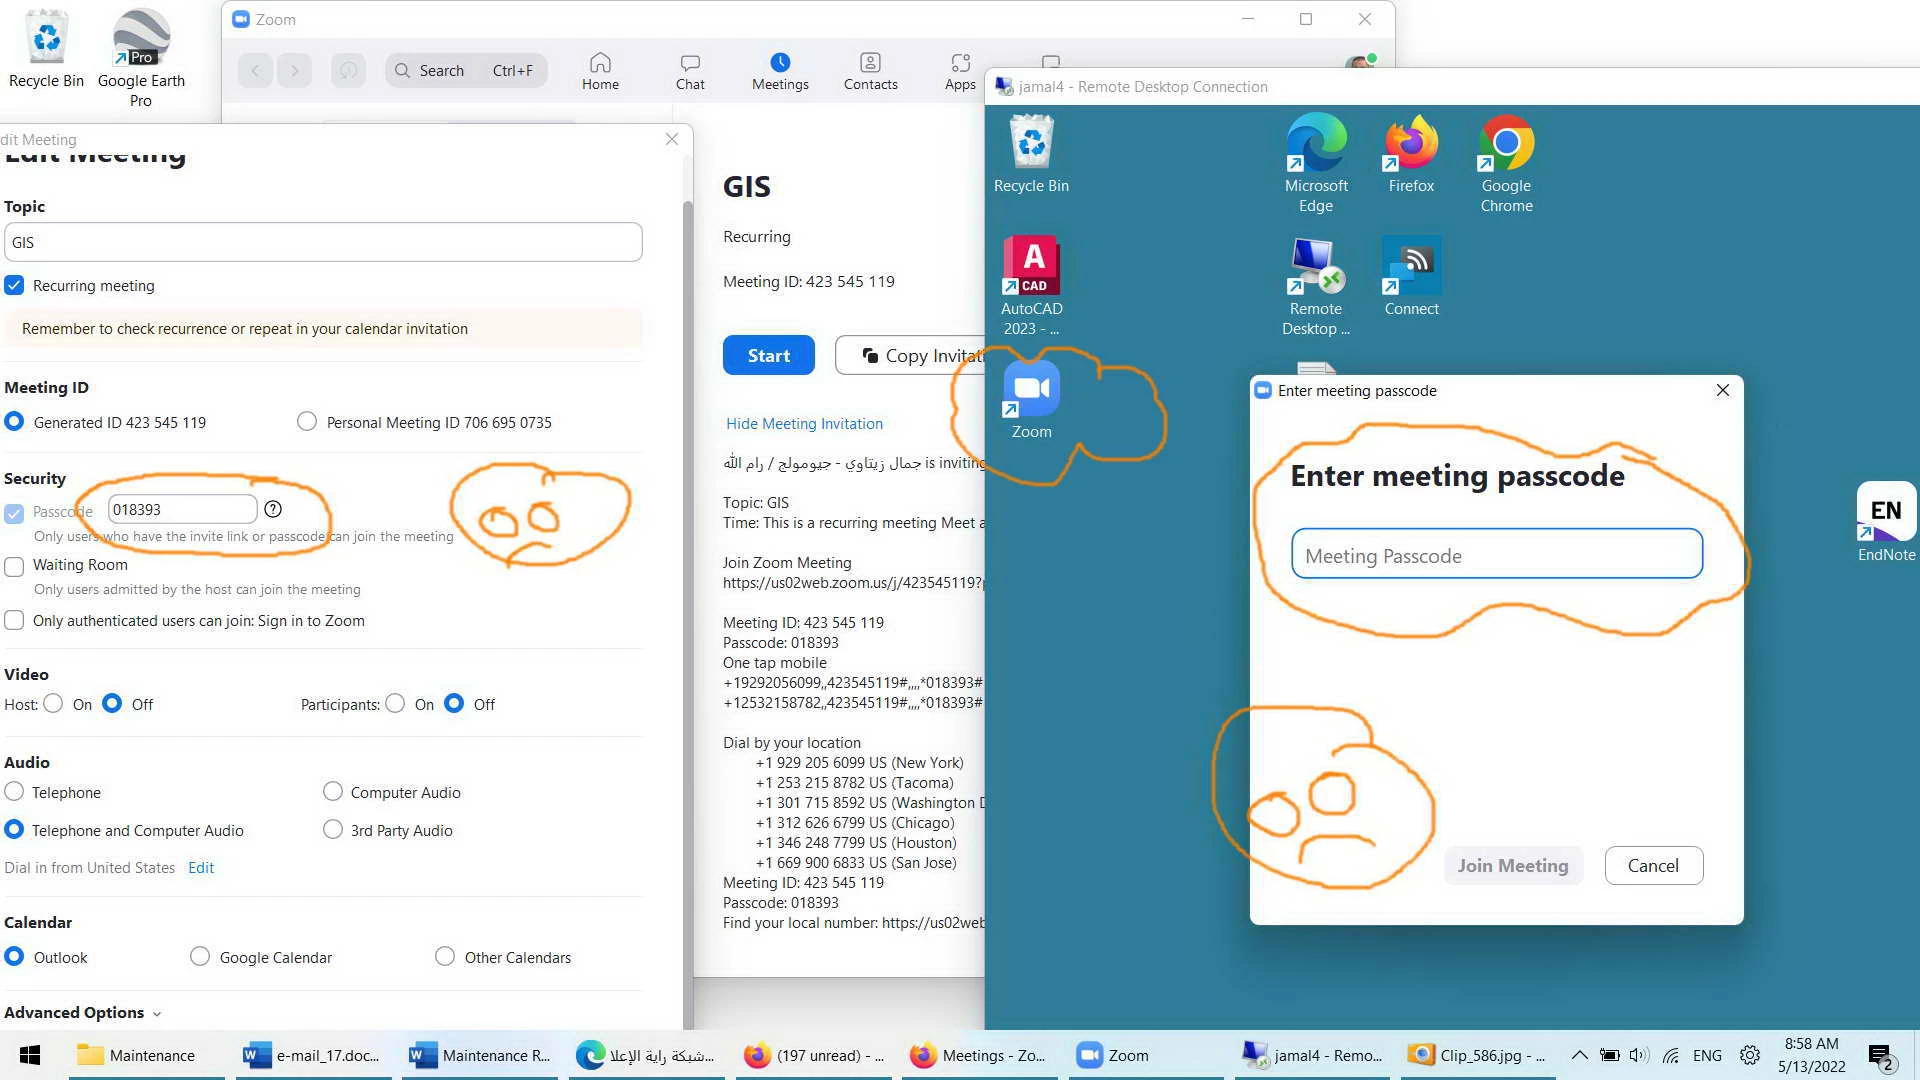Select Computer Audio option
The height and width of the screenshot is (1080, 1920).
333,792
